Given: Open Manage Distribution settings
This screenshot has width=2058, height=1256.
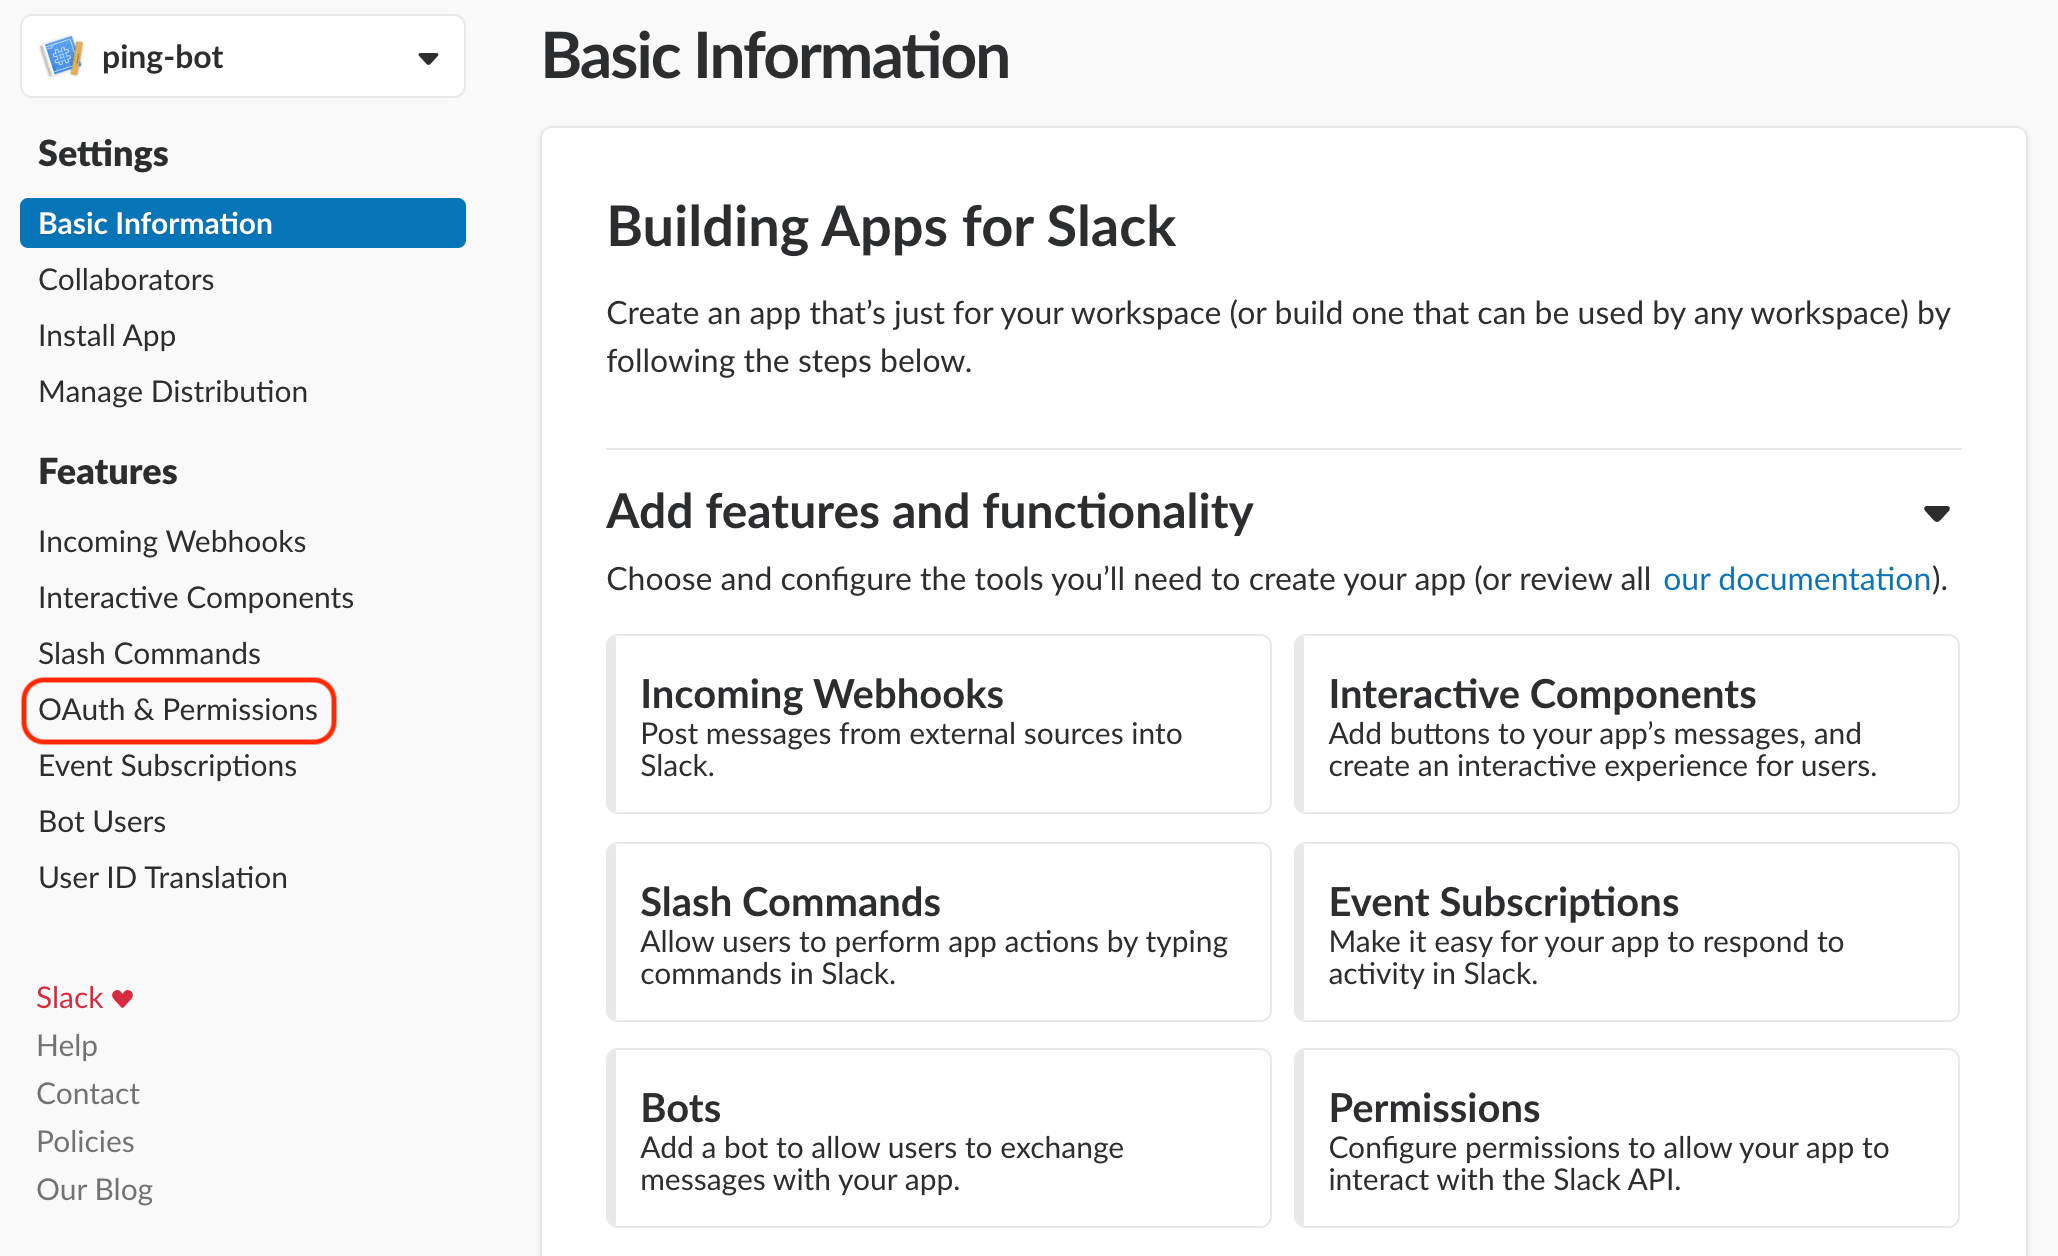Looking at the screenshot, I should 173,391.
